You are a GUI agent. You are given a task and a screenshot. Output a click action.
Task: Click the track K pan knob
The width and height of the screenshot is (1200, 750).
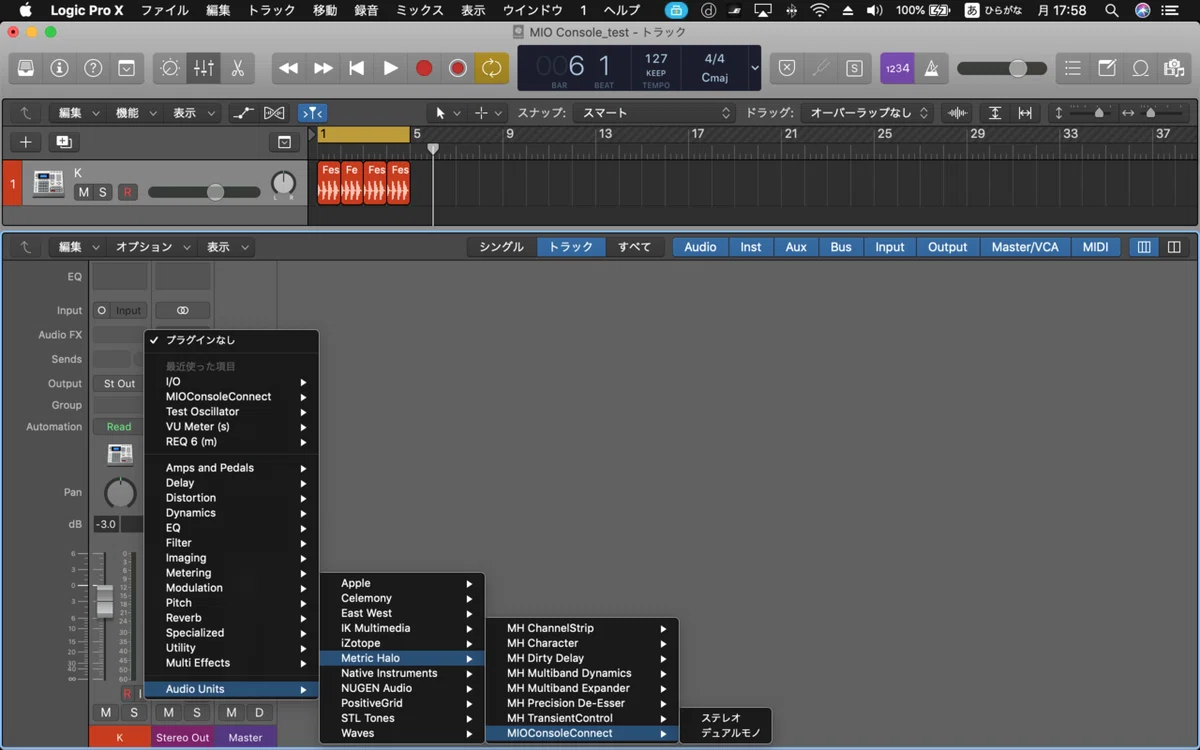(284, 183)
